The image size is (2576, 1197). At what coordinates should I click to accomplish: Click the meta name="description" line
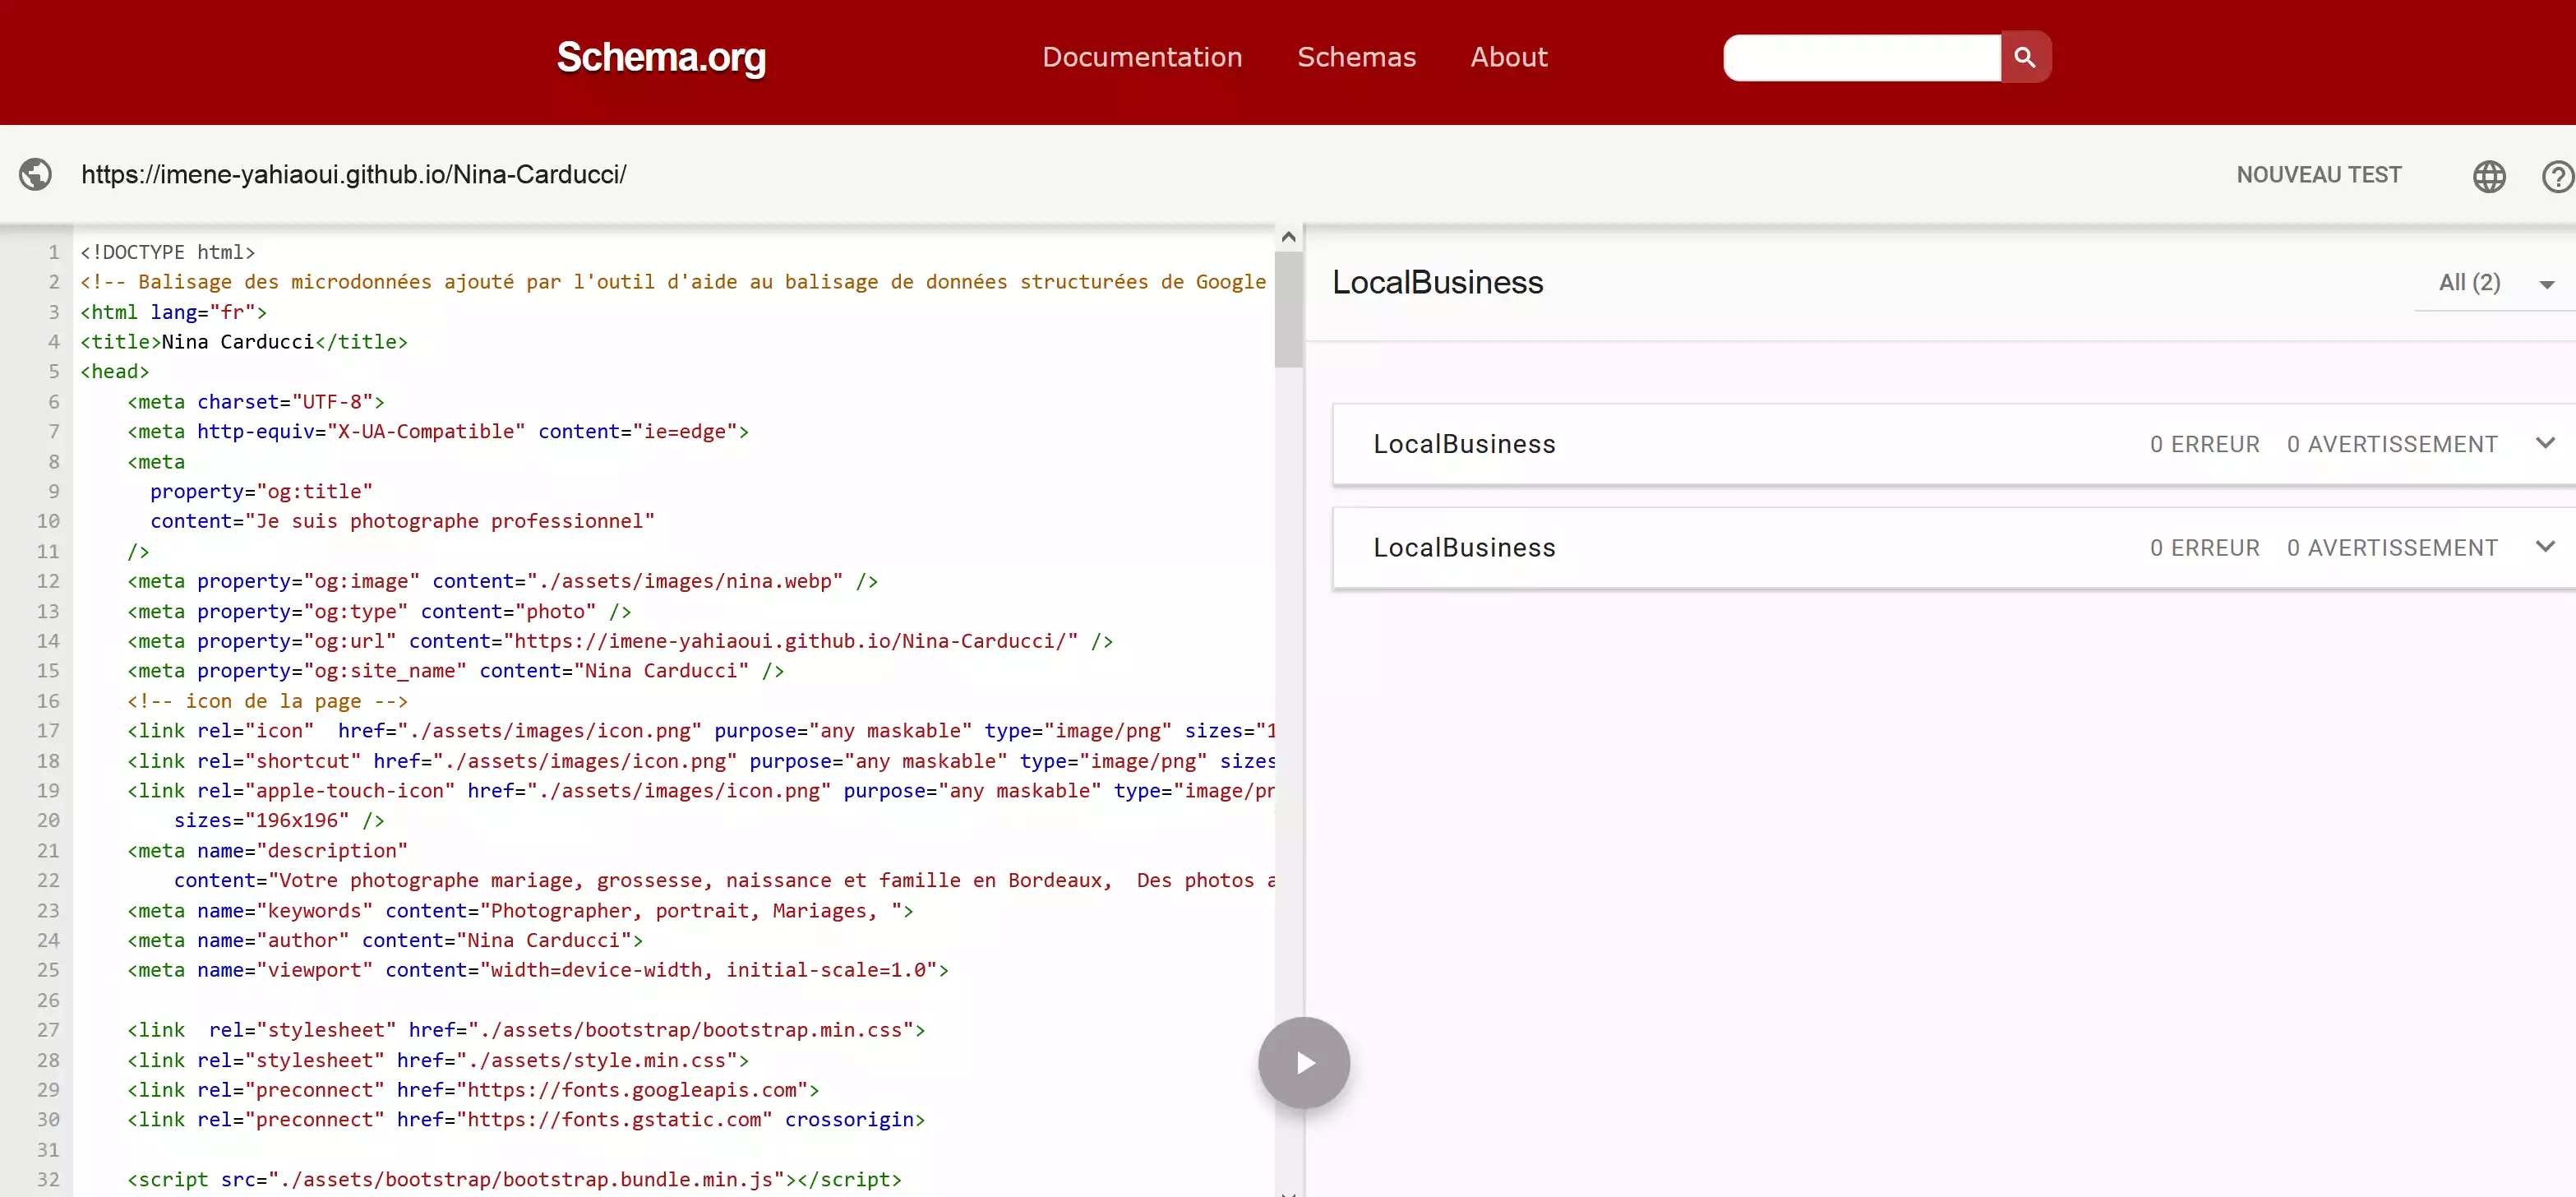(267, 851)
